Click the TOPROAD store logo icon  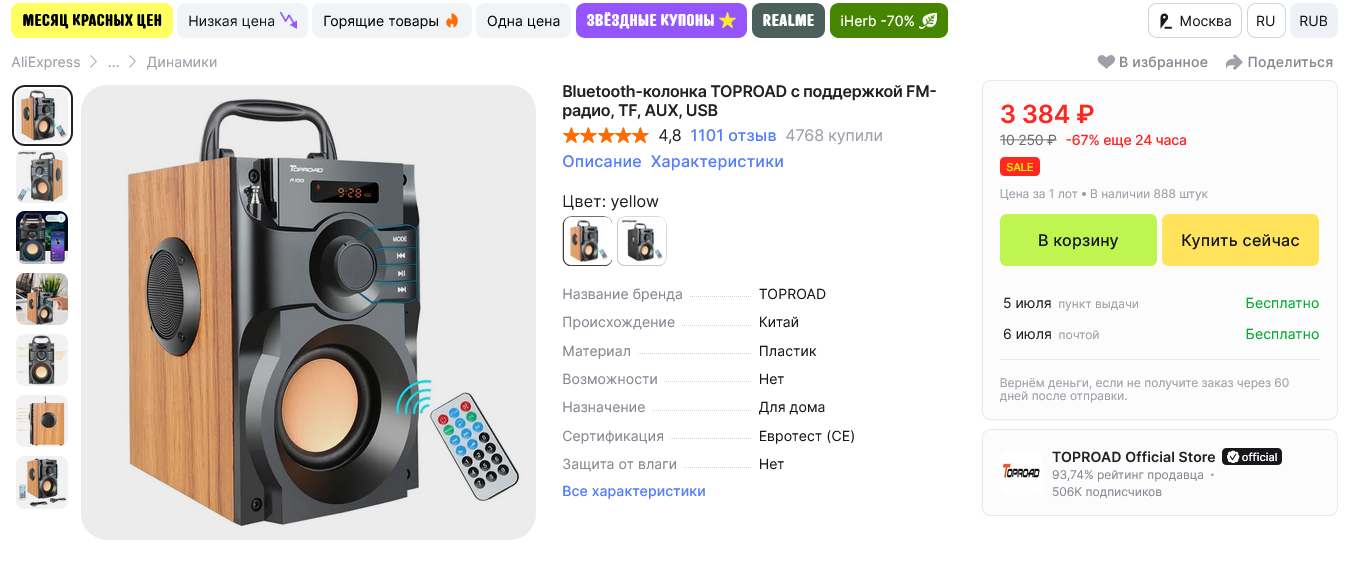click(1021, 472)
